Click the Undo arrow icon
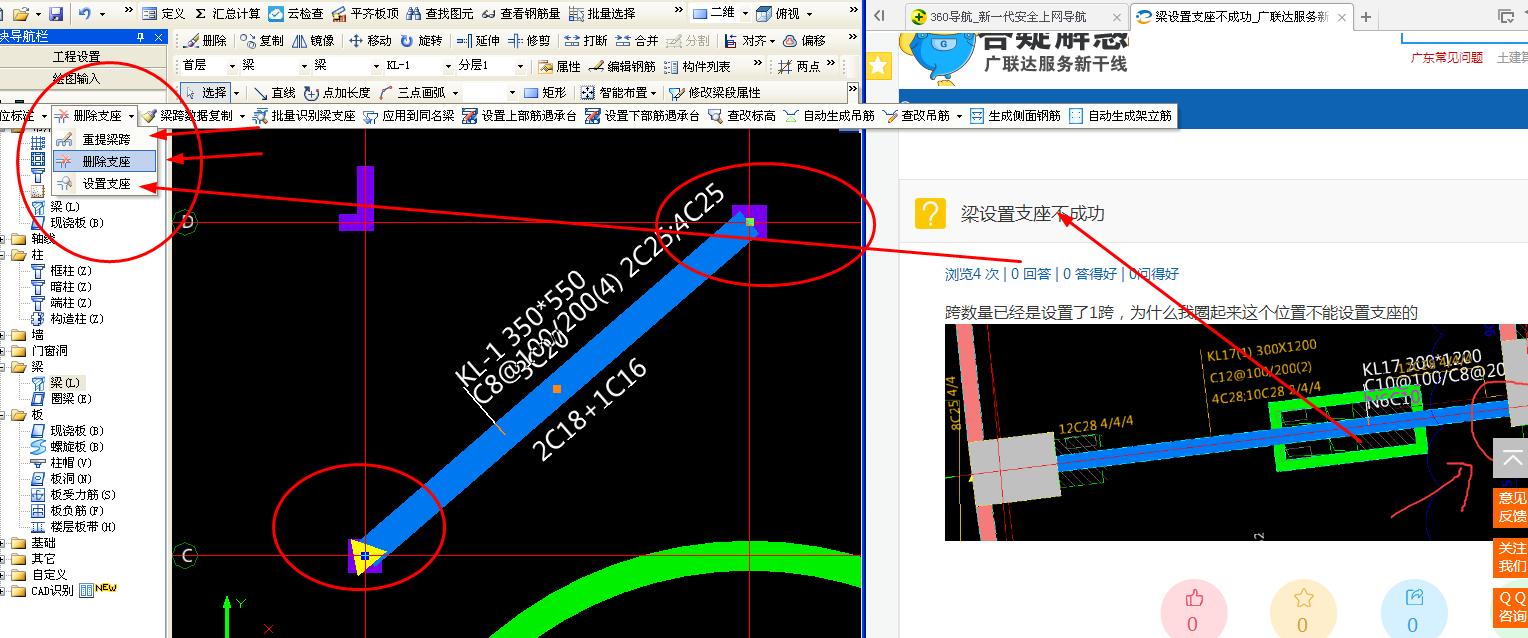Viewport: 1528px width, 638px height. [x=85, y=14]
